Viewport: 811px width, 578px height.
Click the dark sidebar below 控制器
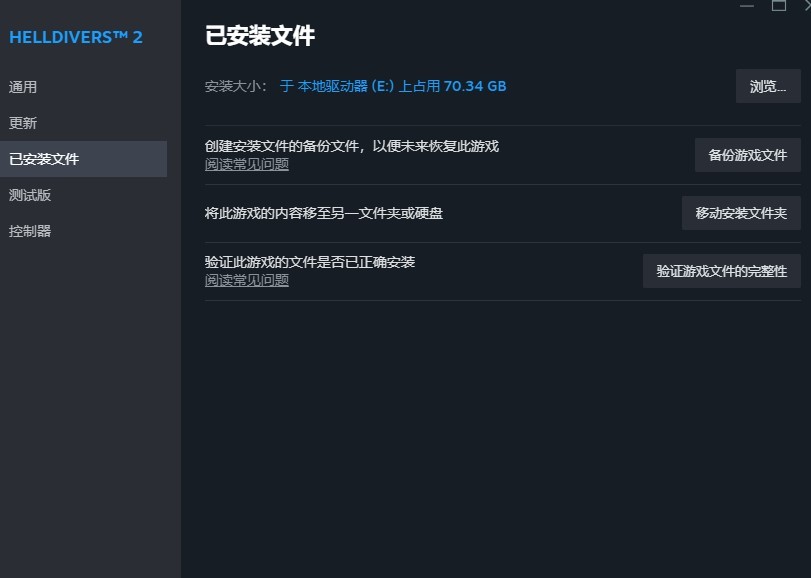[90, 400]
